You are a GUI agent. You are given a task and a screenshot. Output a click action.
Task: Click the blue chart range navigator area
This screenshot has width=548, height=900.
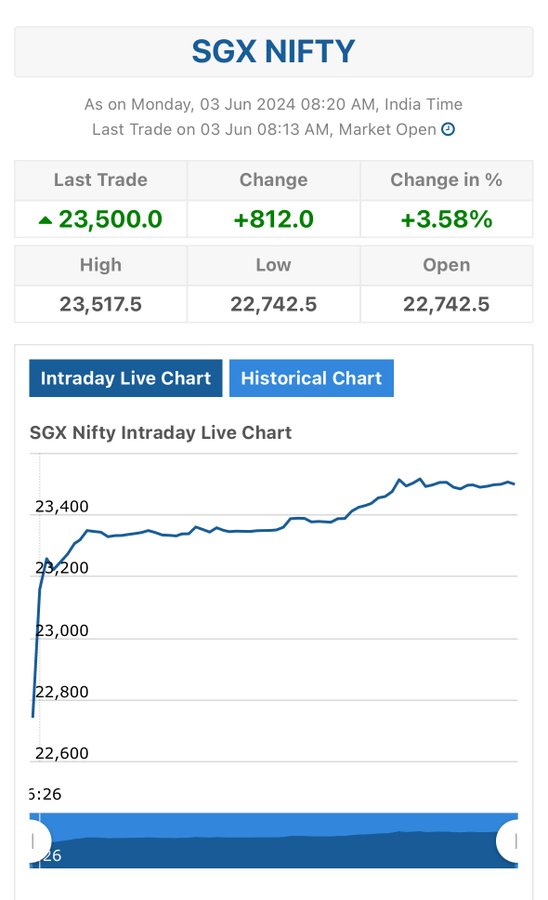(274, 840)
